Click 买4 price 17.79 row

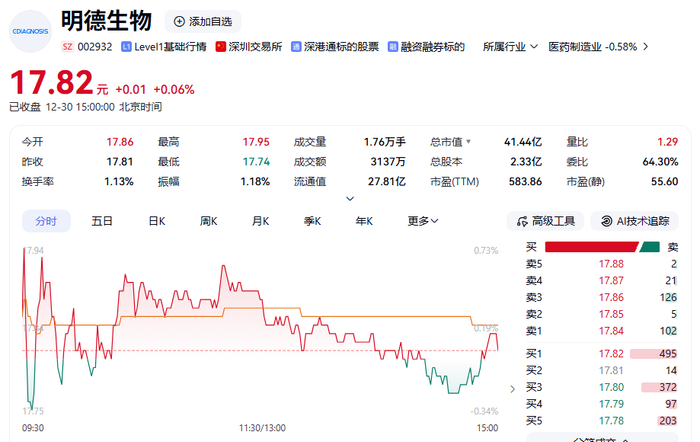[x=601, y=404]
